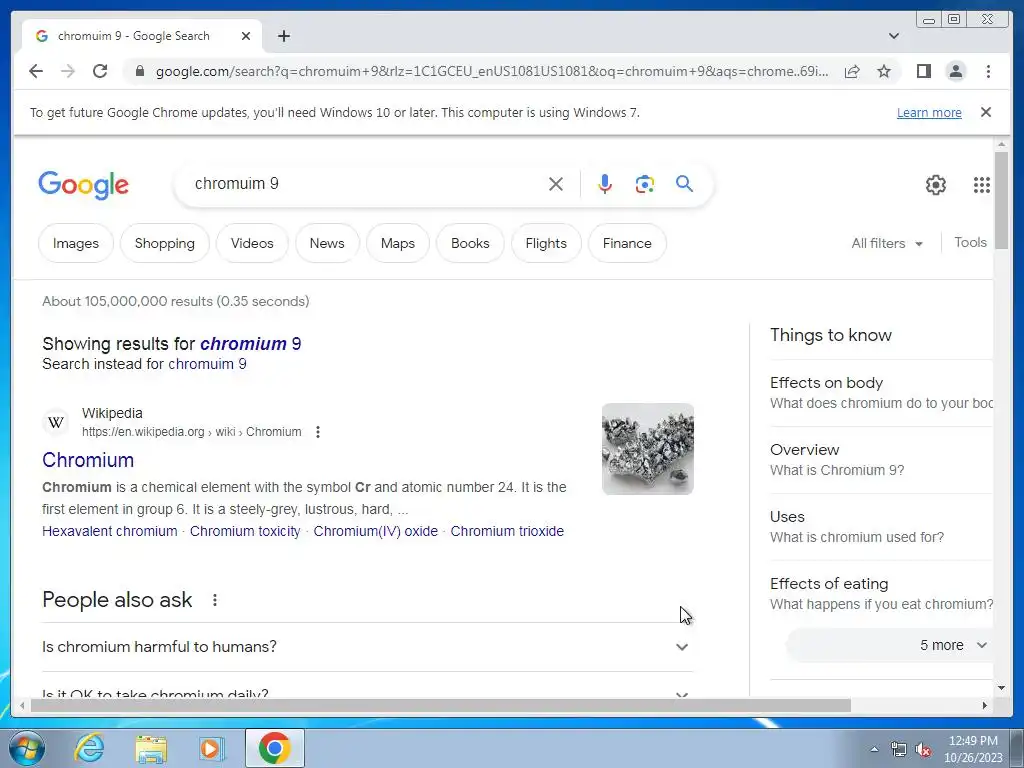Switch to Images results
The width and height of the screenshot is (1024, 768).
coord(76,243)
